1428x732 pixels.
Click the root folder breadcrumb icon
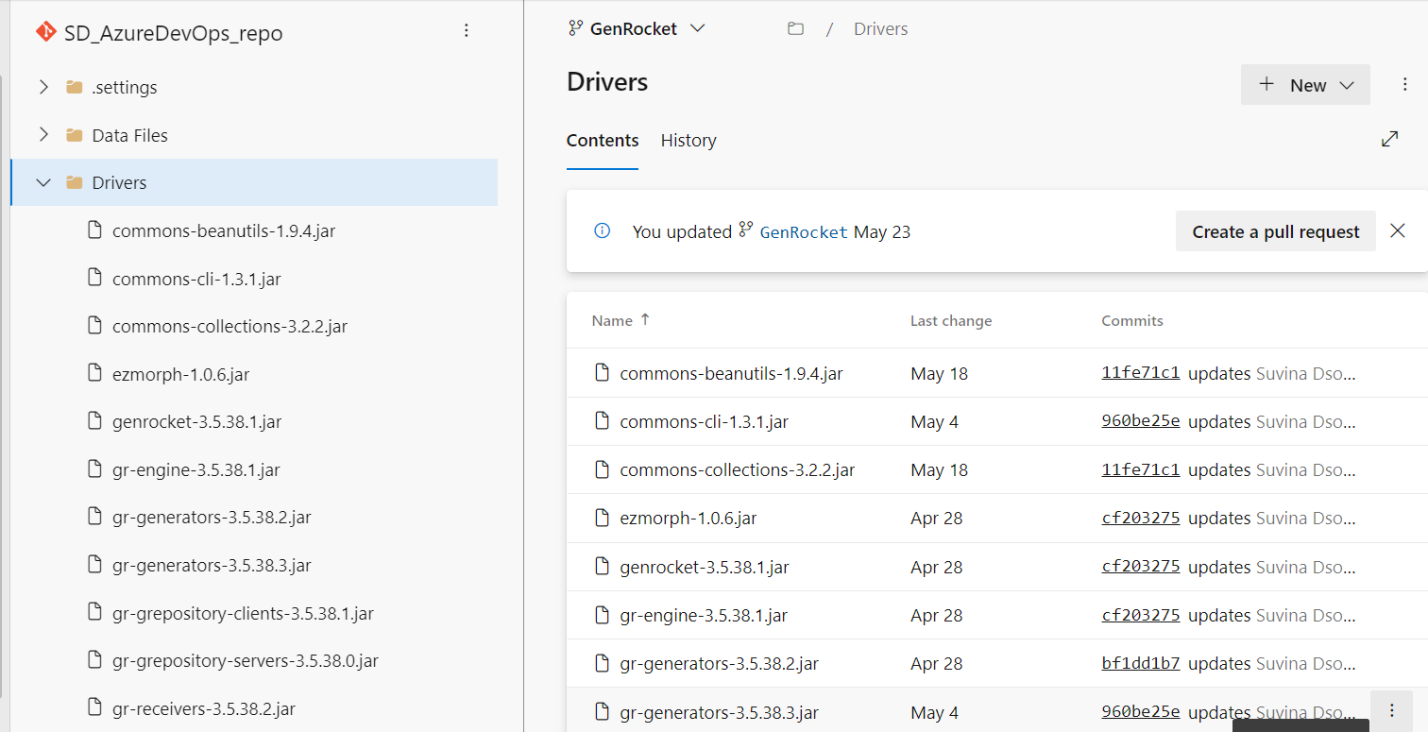[796, 29]
